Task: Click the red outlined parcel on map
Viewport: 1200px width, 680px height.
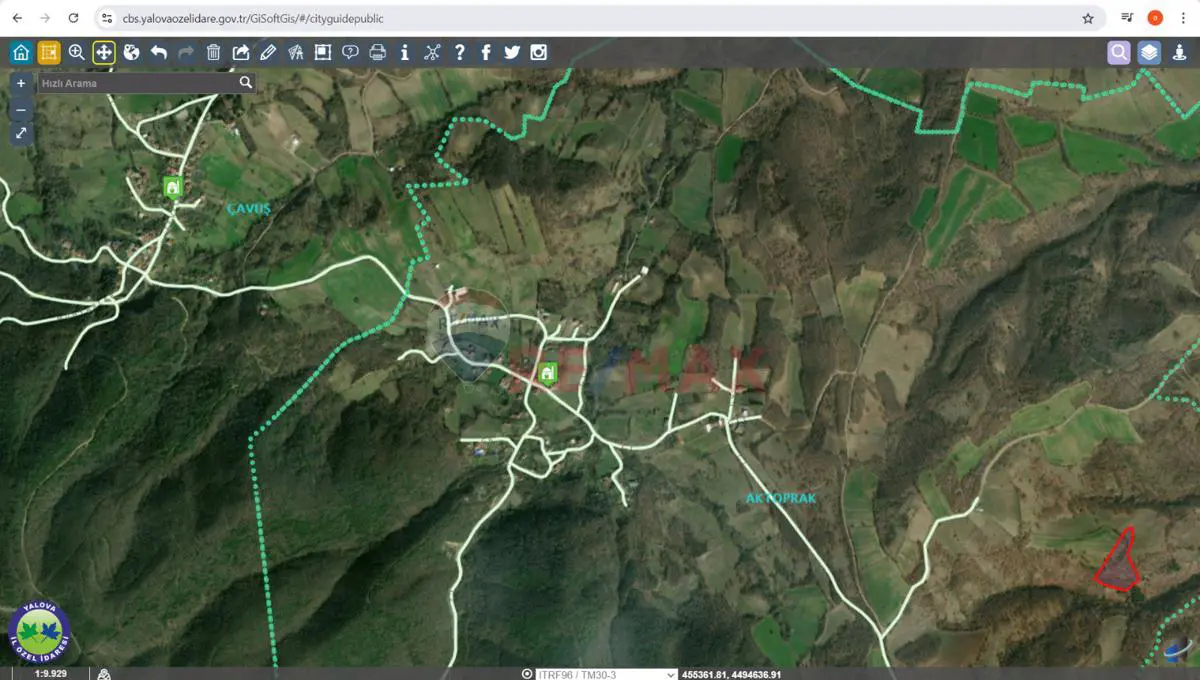Action: point(1119,562)
